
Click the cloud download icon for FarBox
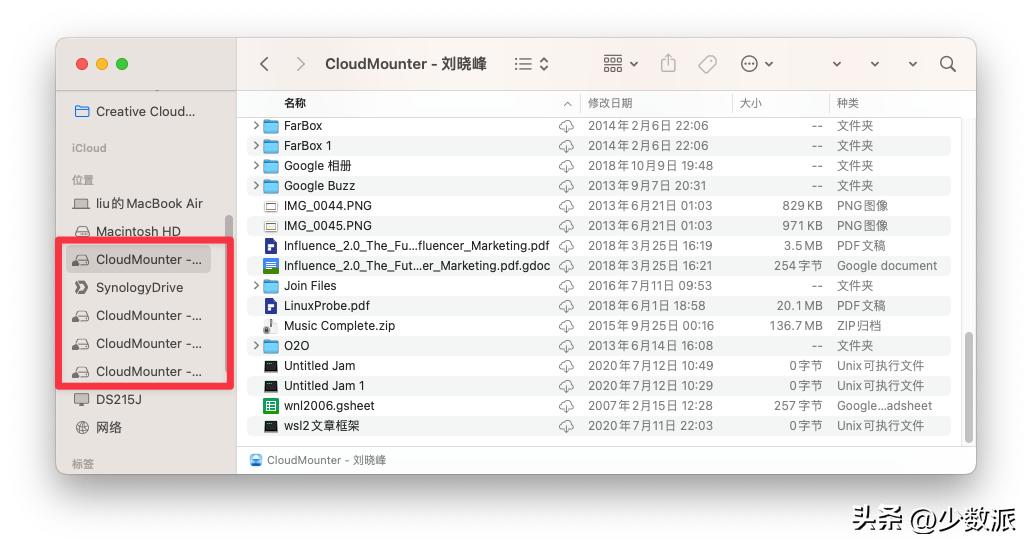[x=566, y=126]
